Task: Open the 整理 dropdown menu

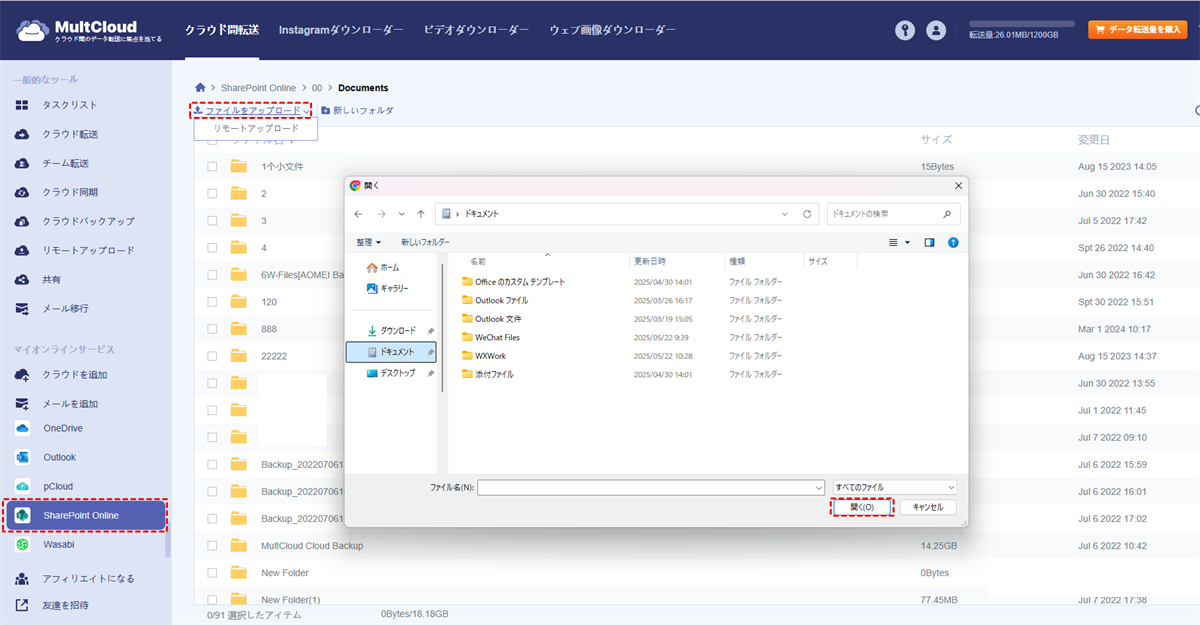Action: tap(369, 242)
